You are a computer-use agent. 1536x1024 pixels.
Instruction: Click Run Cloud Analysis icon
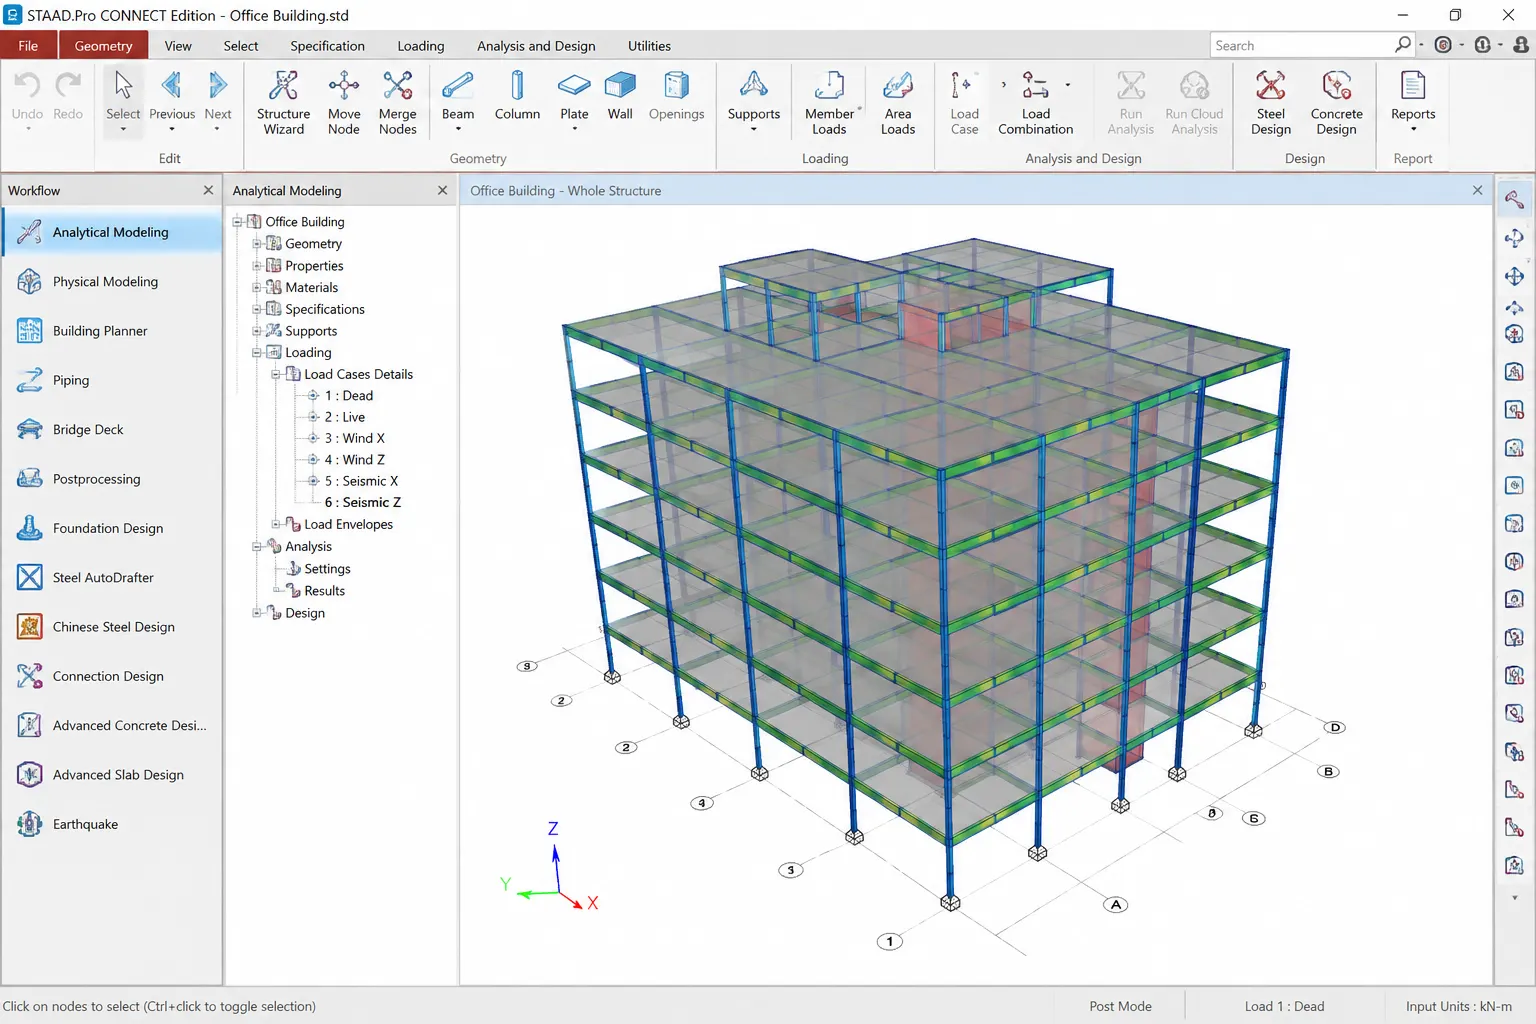(x=1194, y=102)
